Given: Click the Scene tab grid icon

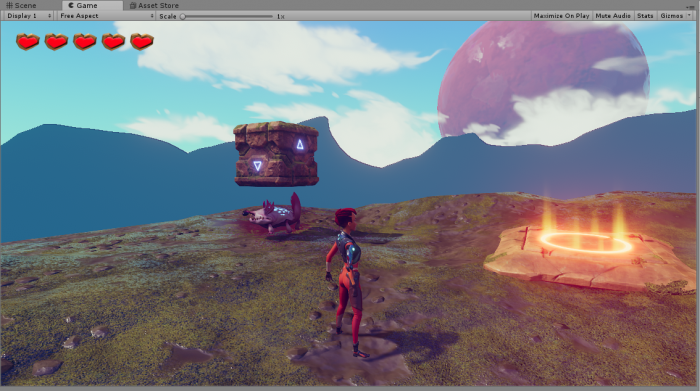Looking at the screenshot, I should pos(9,5).
